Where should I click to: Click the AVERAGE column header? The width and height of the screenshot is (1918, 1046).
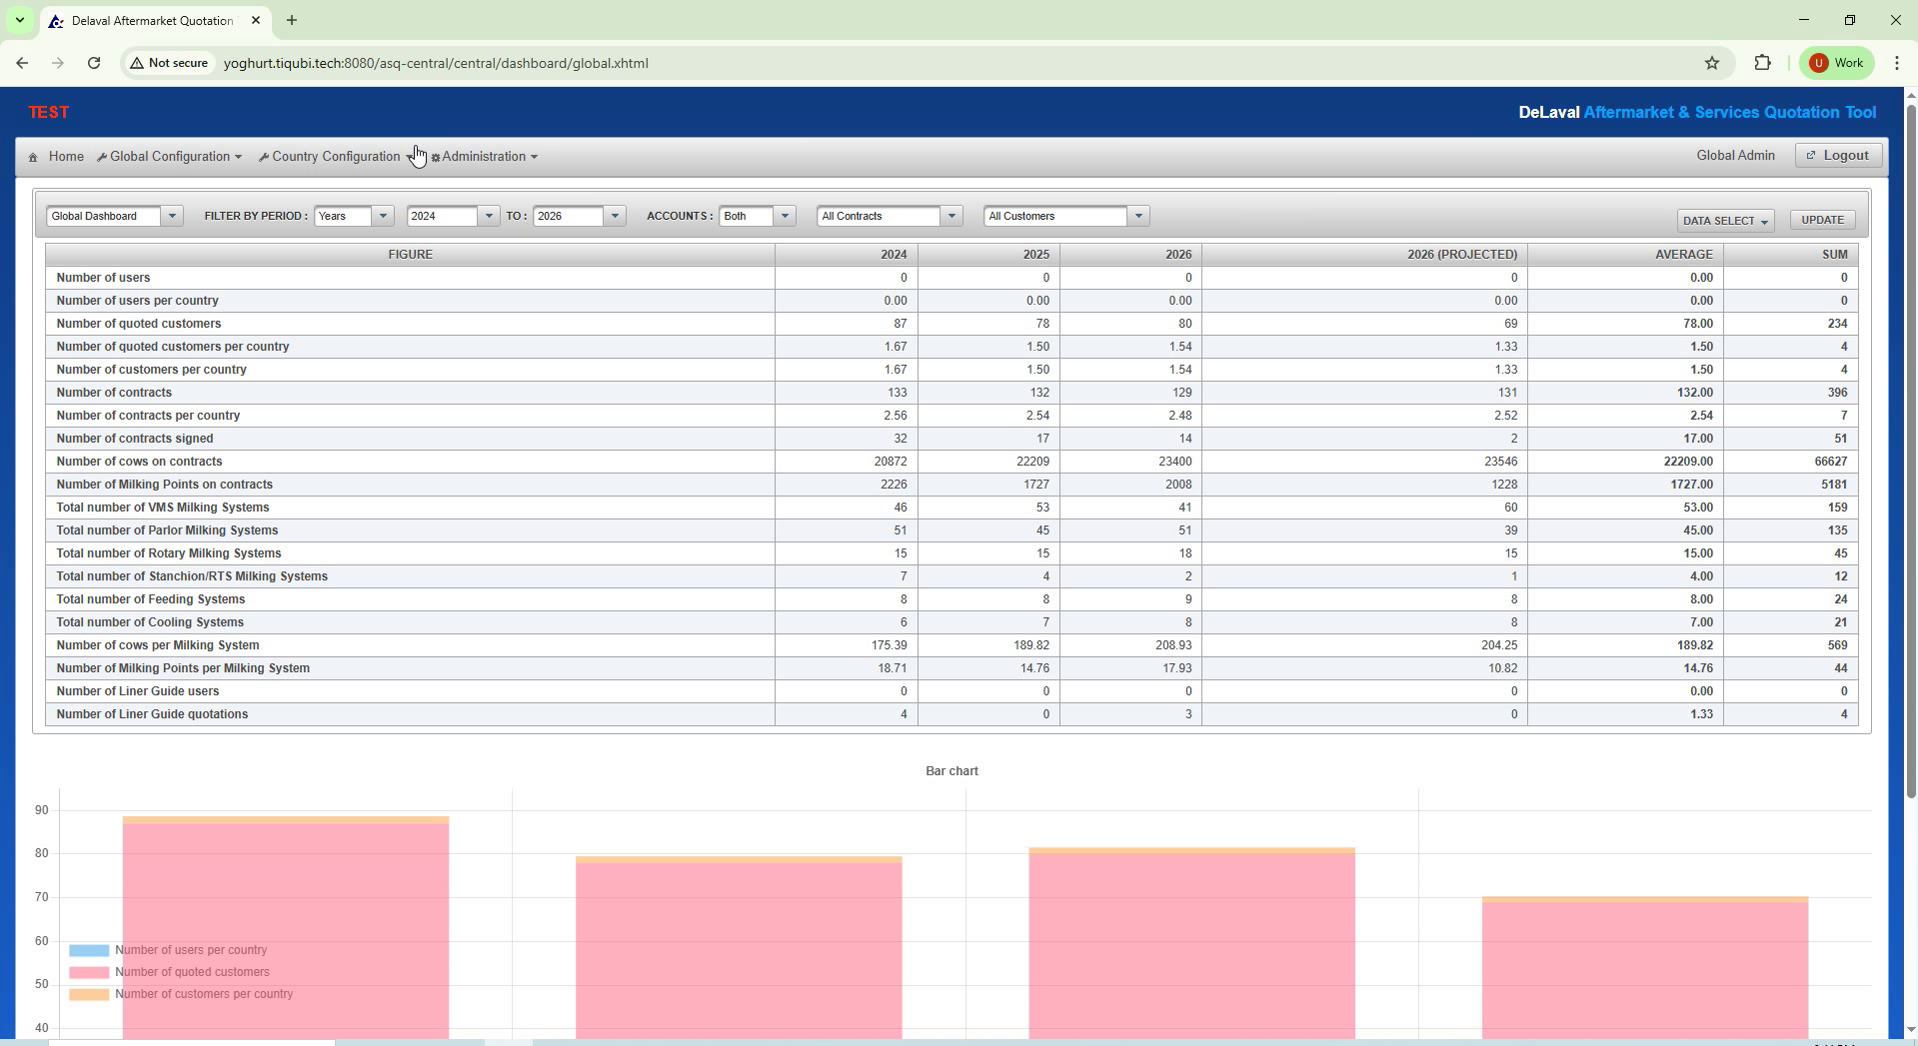coord(1624,255)
